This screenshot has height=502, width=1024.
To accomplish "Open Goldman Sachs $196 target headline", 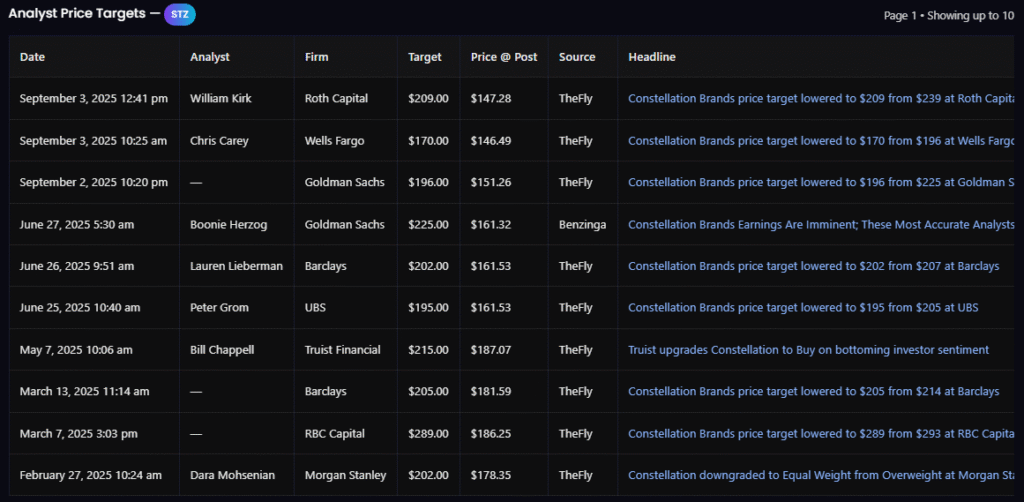I will click(820, 183).
